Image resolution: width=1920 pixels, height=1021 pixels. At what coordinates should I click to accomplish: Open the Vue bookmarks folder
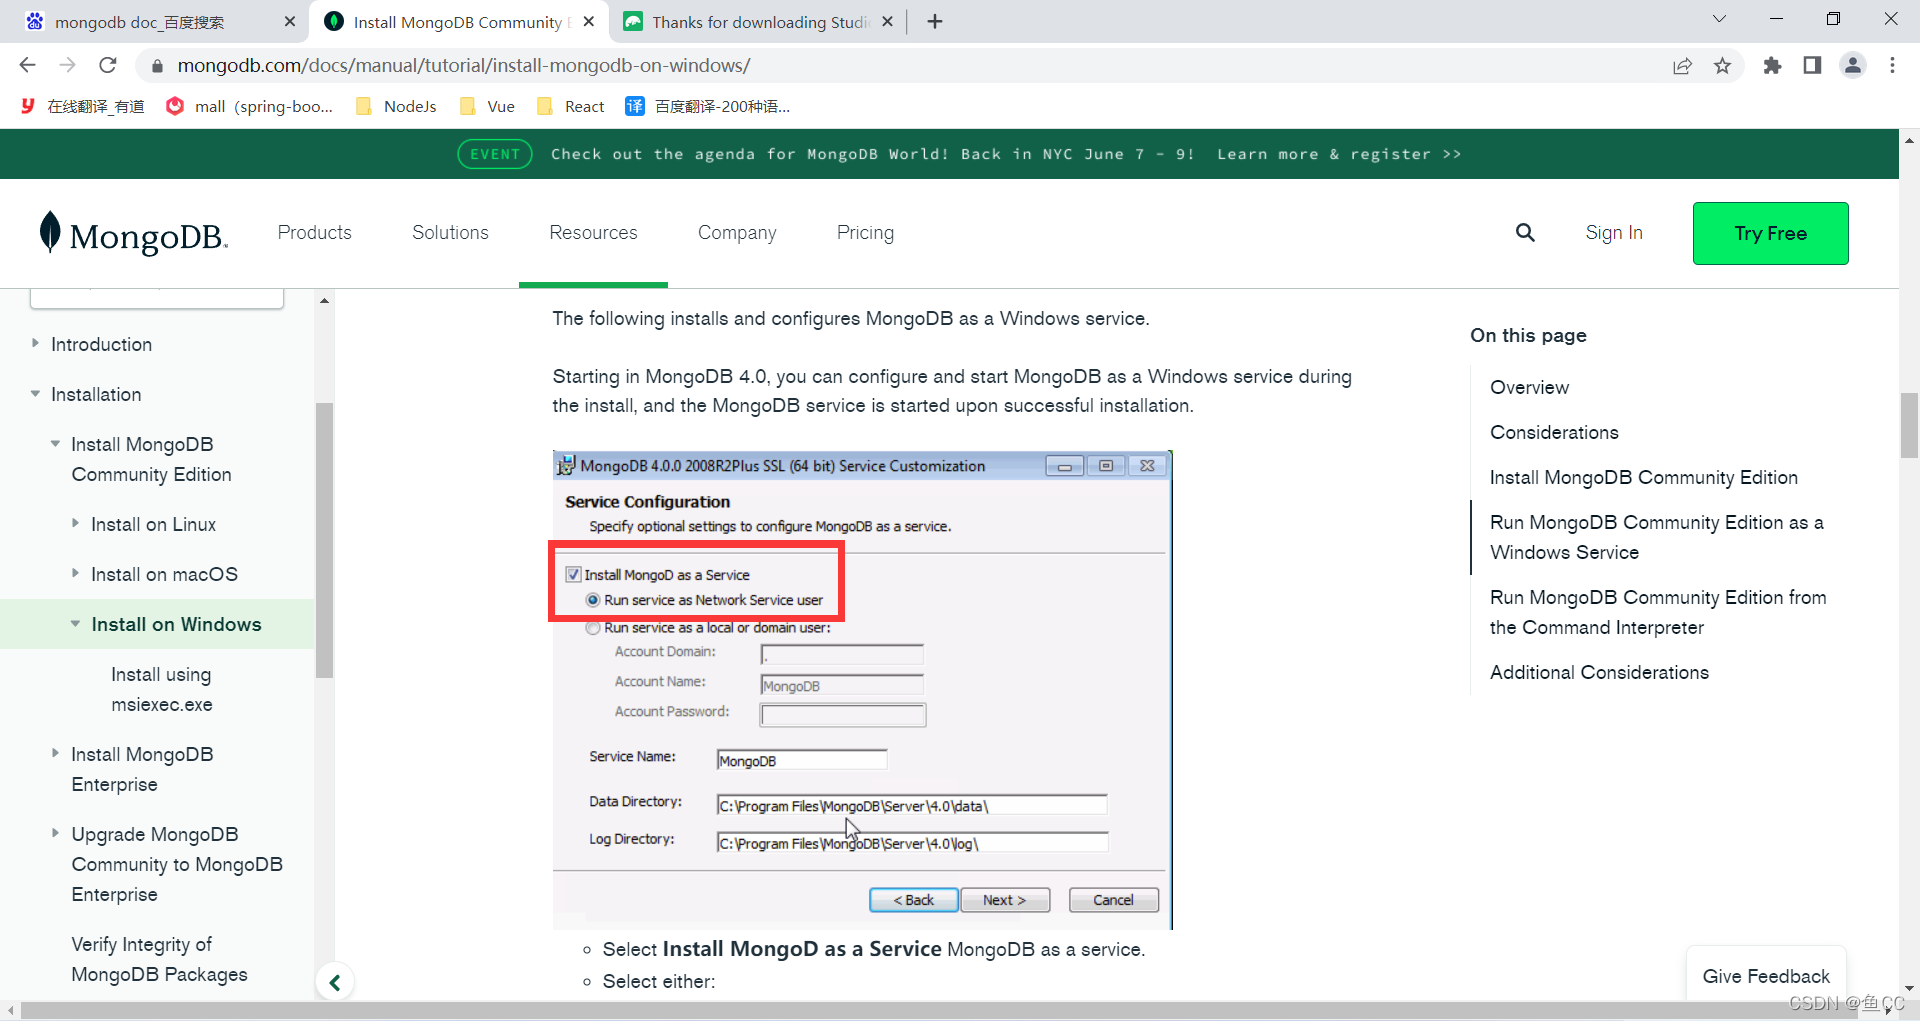point(488,107)
